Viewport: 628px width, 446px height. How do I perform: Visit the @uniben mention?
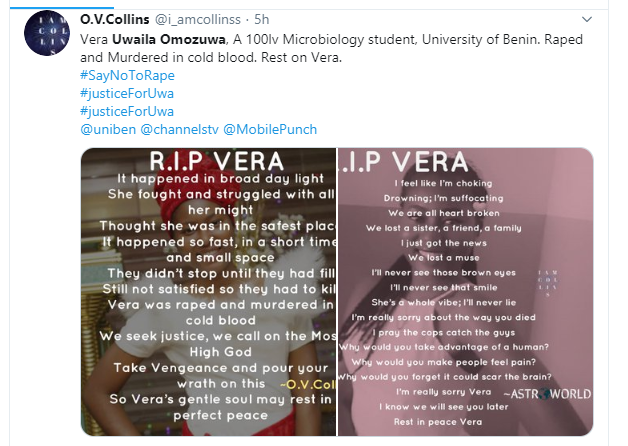pos(108,129)
